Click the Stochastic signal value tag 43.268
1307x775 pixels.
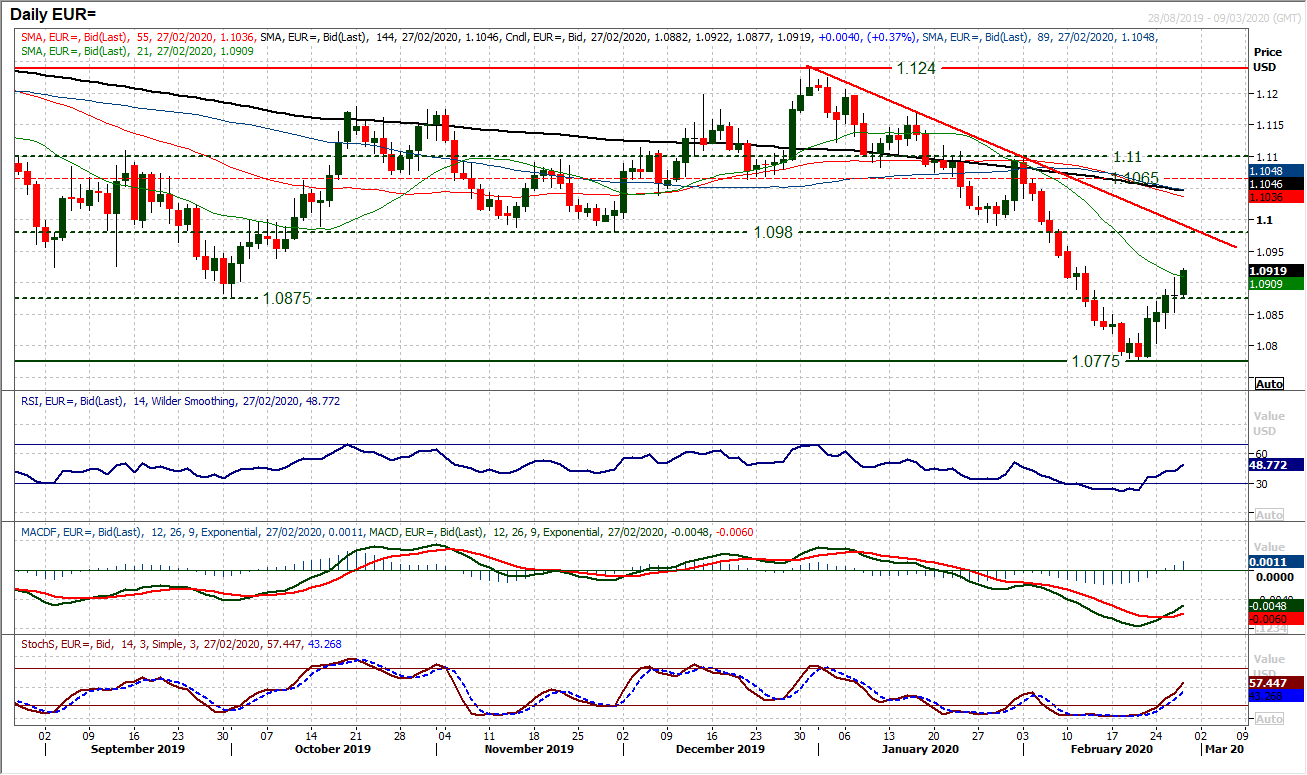pos(1276,694)
